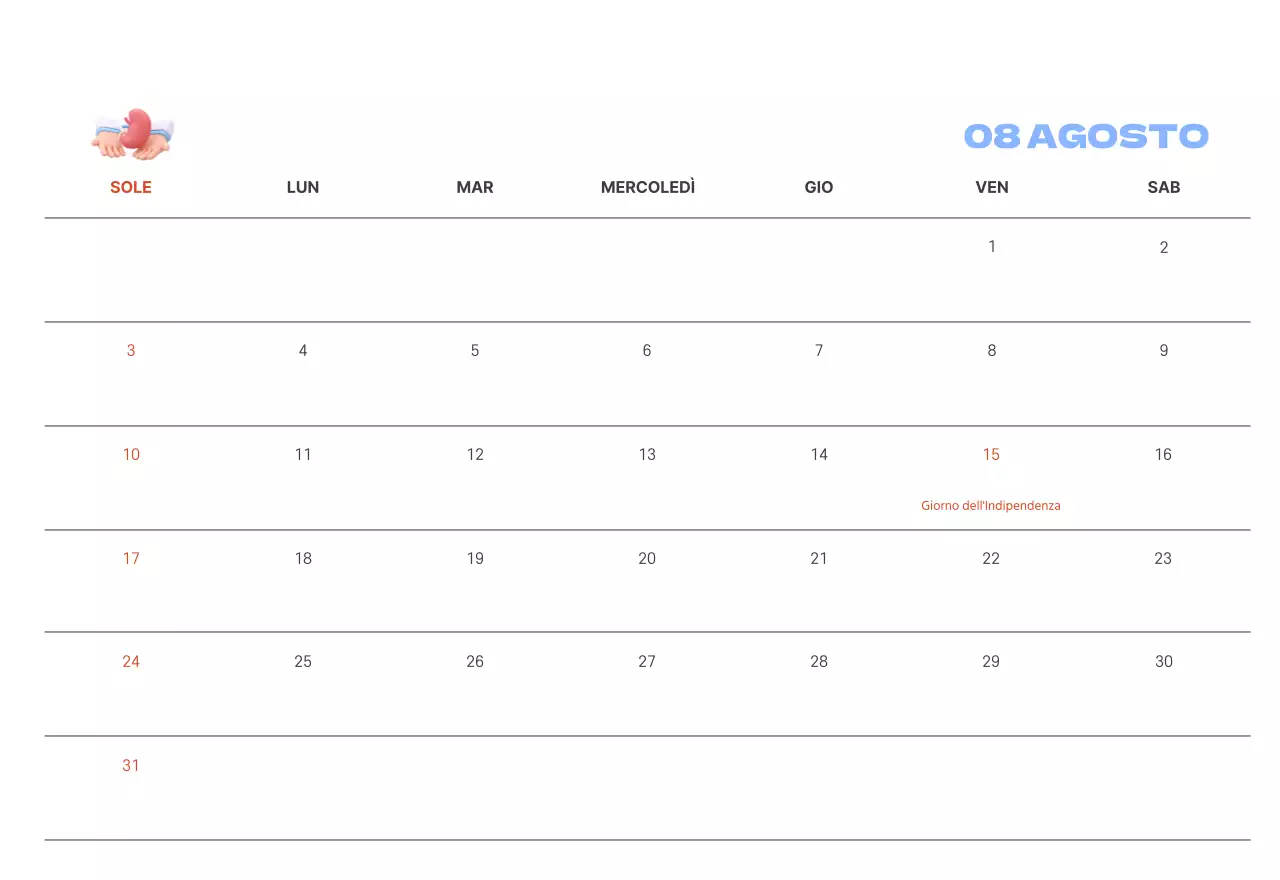Open the Giorno dell'Indipendenza holiday label
The width and height of the screenshot is (1280, 880).
(990, 506)
